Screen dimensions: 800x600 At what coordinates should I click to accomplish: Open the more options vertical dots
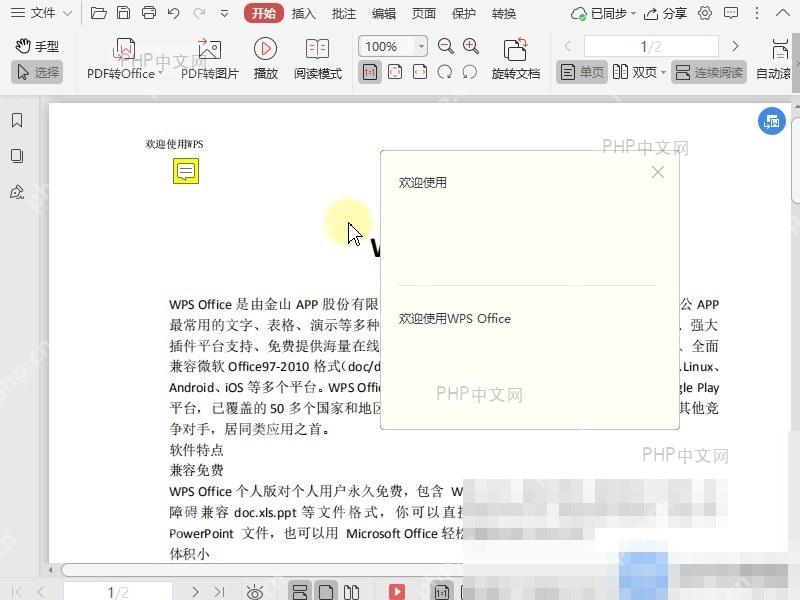click(x=757, y=13)
